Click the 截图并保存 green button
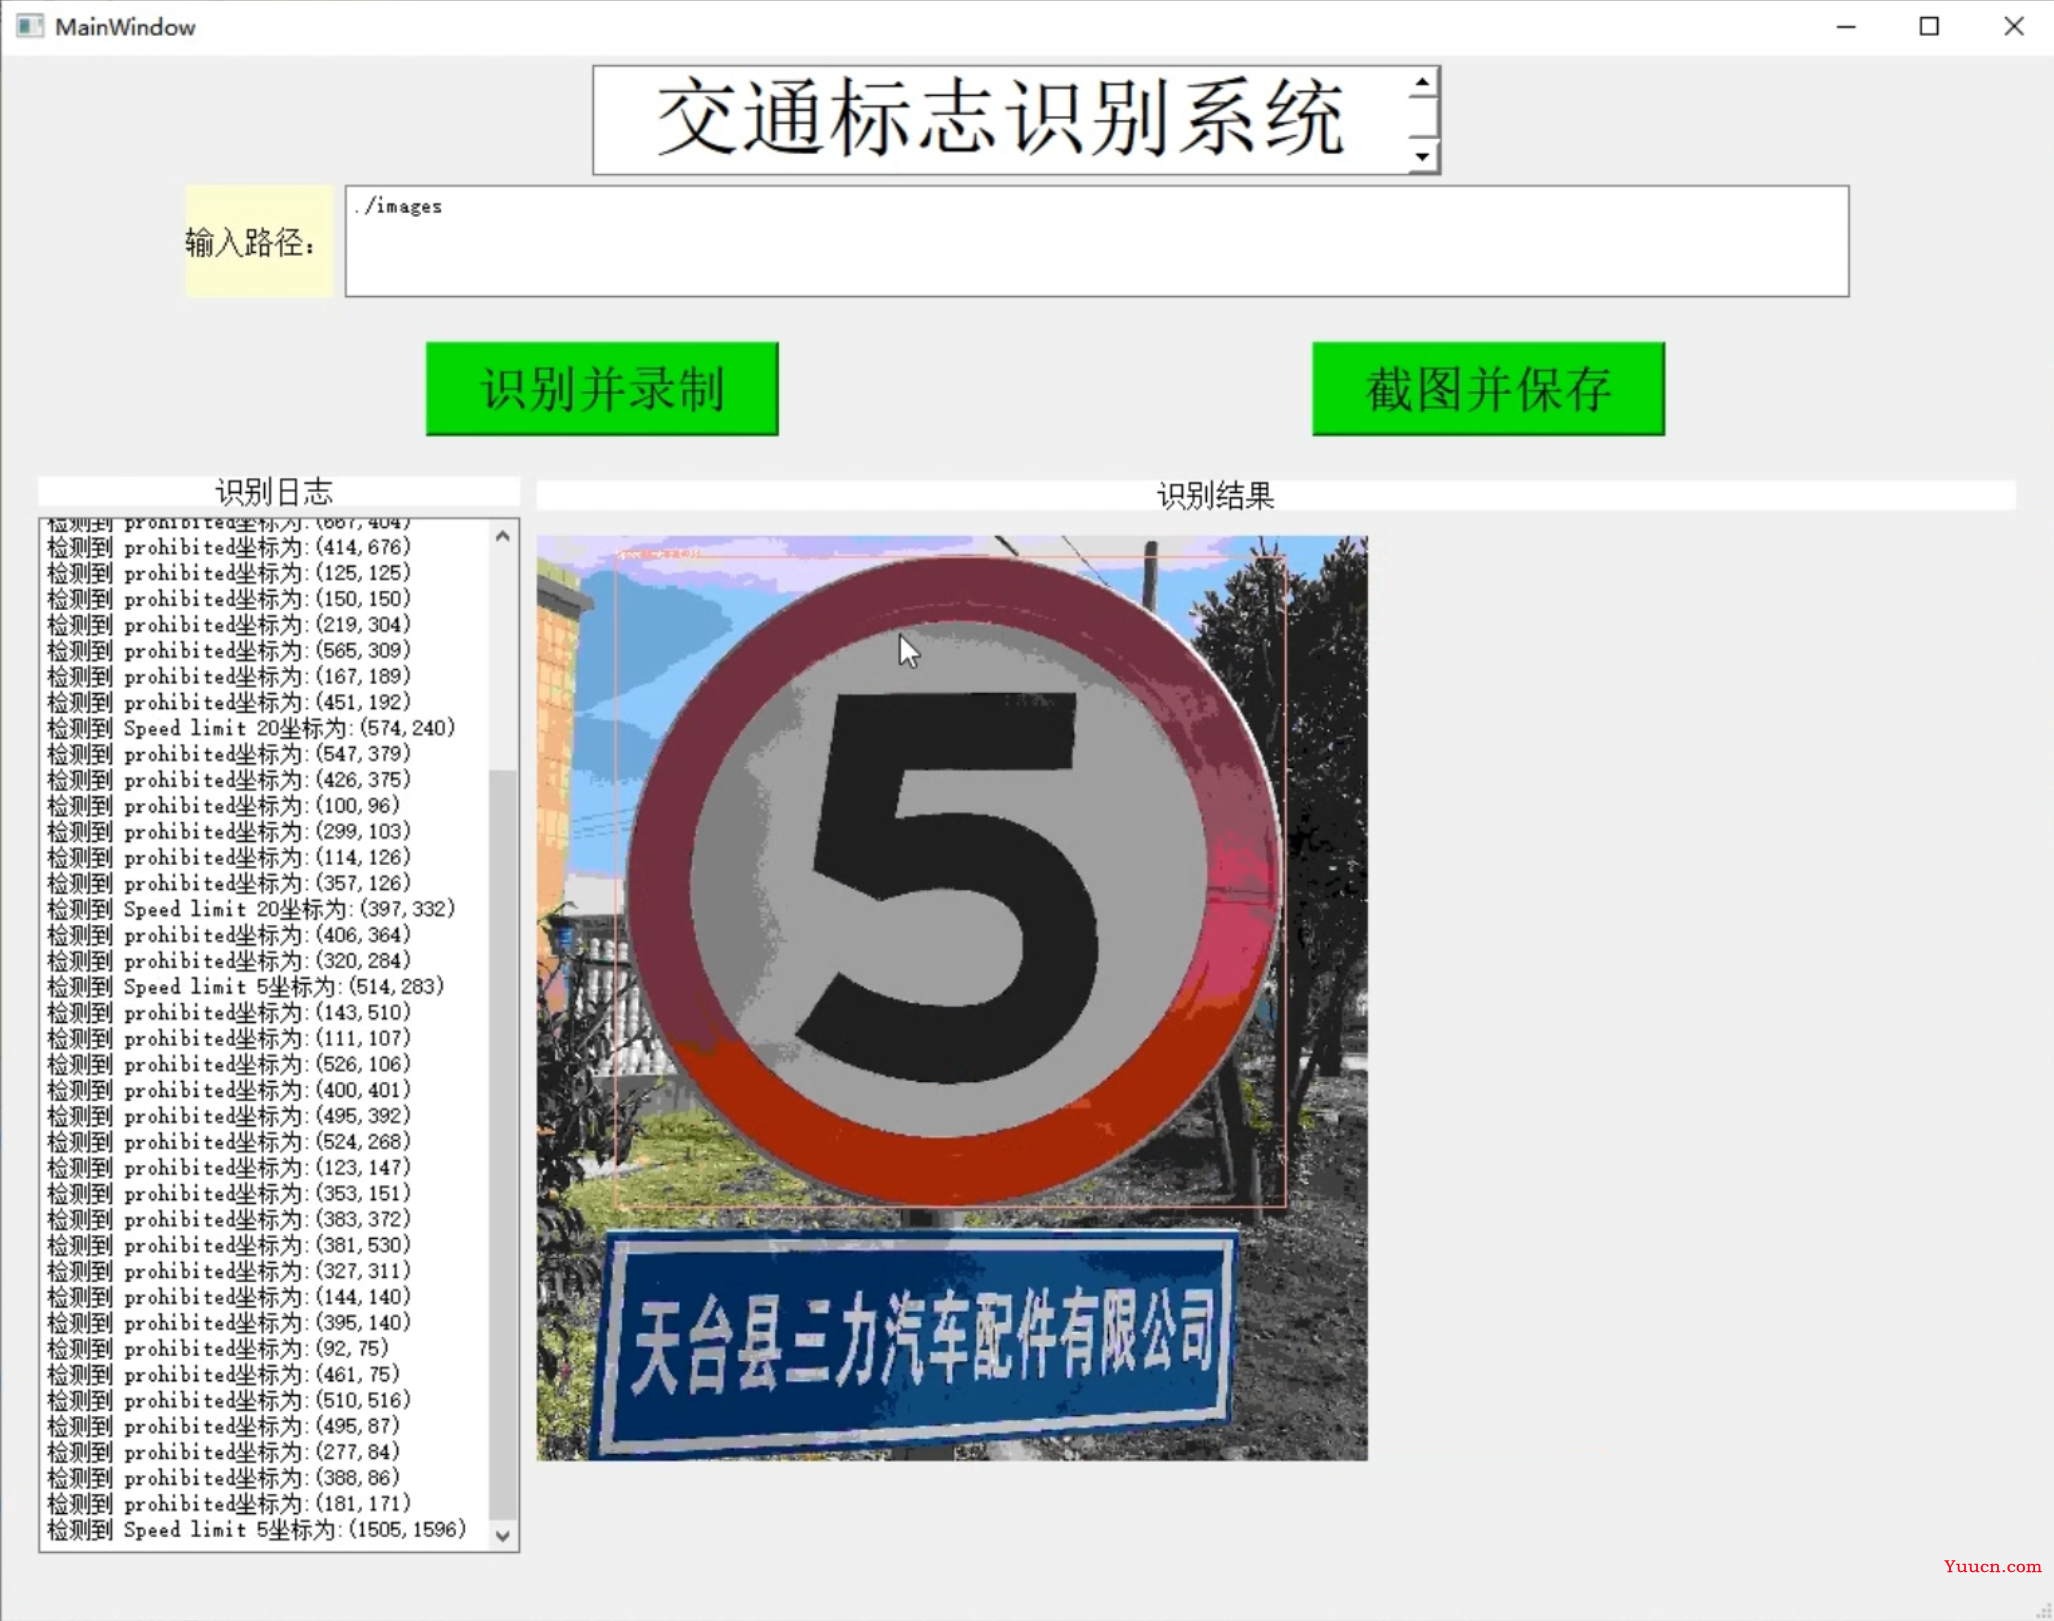Viewport: 2054px width, 1621px height. [x=1488, y=389]
